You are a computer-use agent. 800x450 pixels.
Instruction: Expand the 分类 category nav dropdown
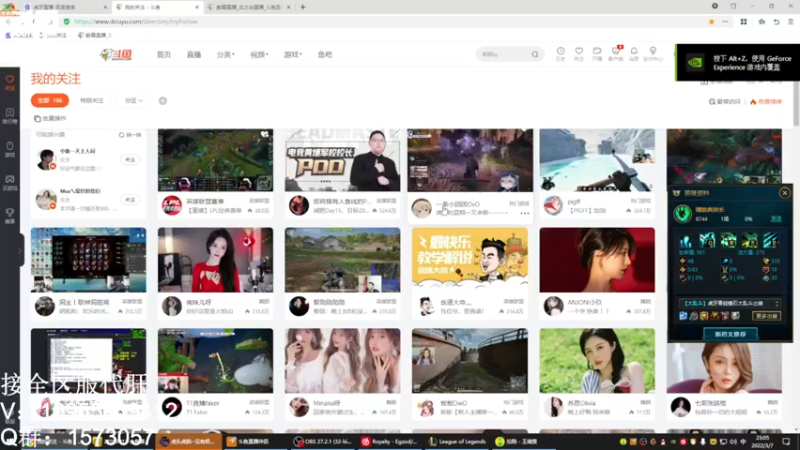pyautogui.click(x=225, y=55)
